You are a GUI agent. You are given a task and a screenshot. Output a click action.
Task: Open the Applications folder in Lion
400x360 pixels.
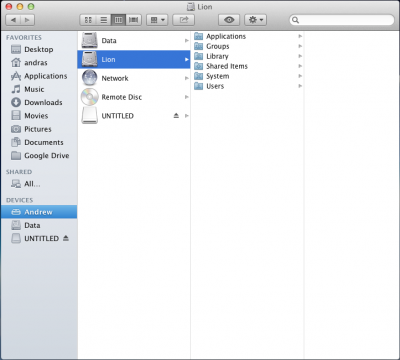click(248, 36)
